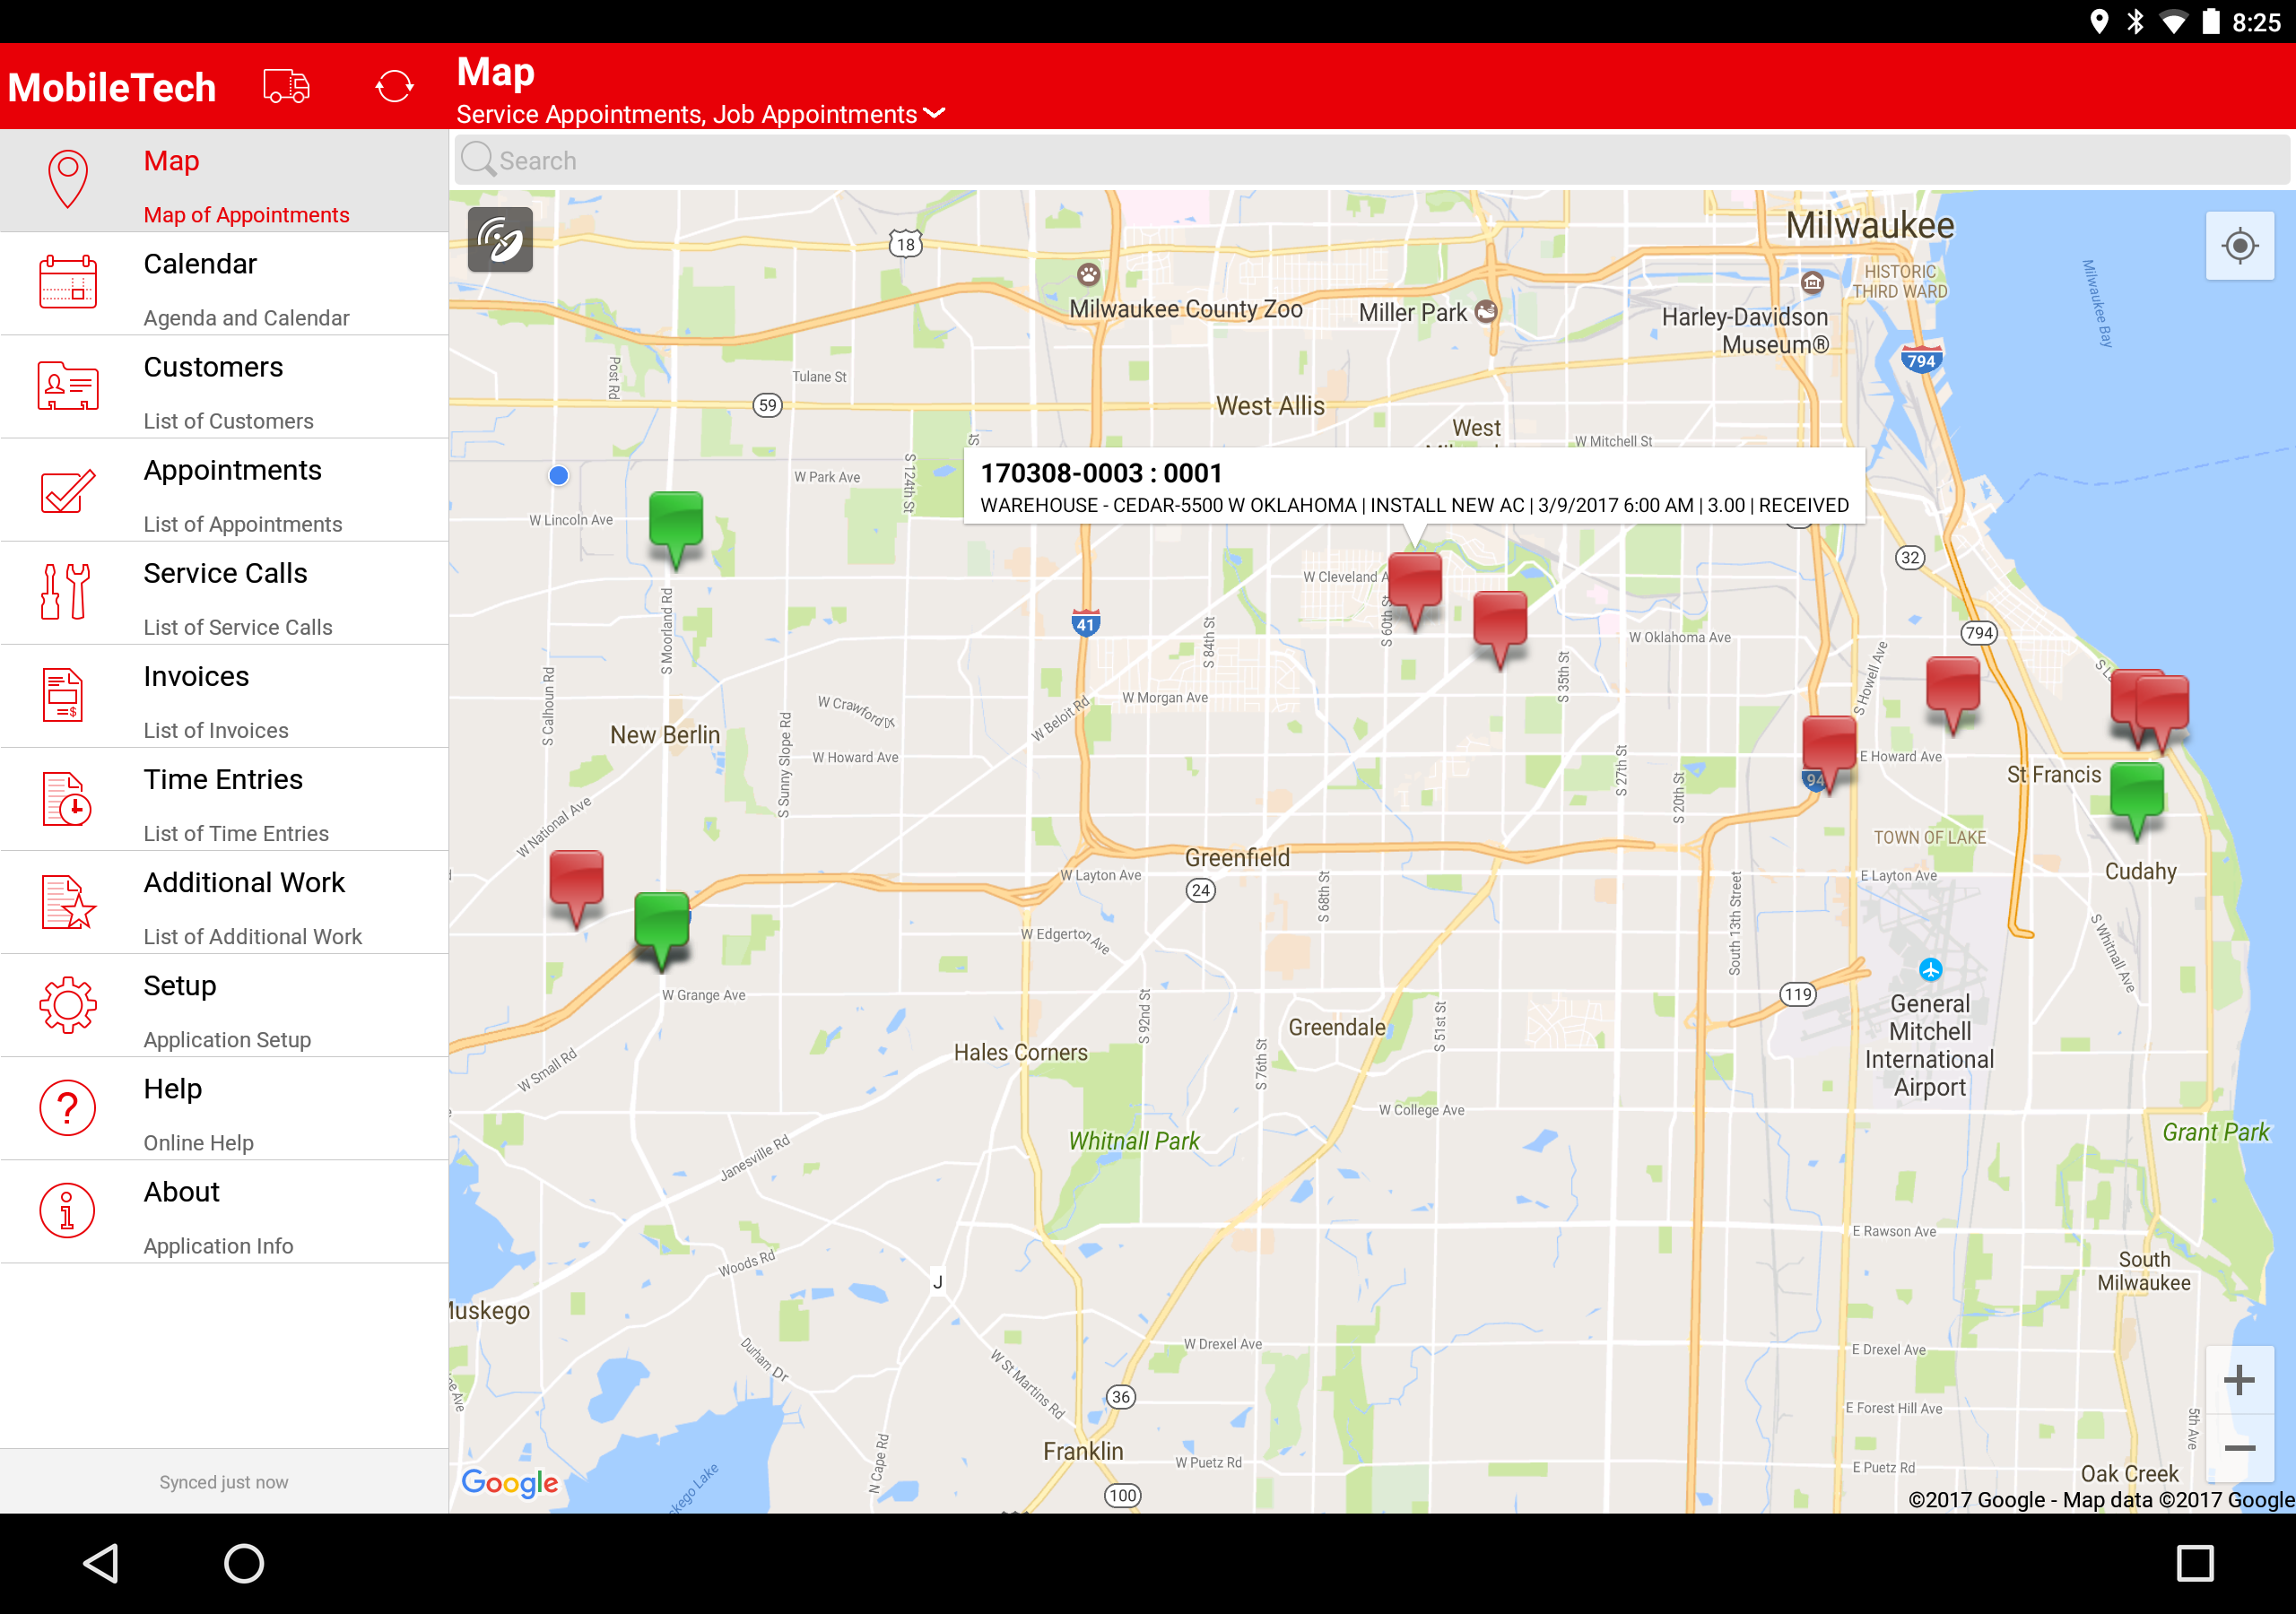The width and height of the screenshot is (2296, 1614).
Task: Click the truck icon in header
Action: tap(286, 86)
